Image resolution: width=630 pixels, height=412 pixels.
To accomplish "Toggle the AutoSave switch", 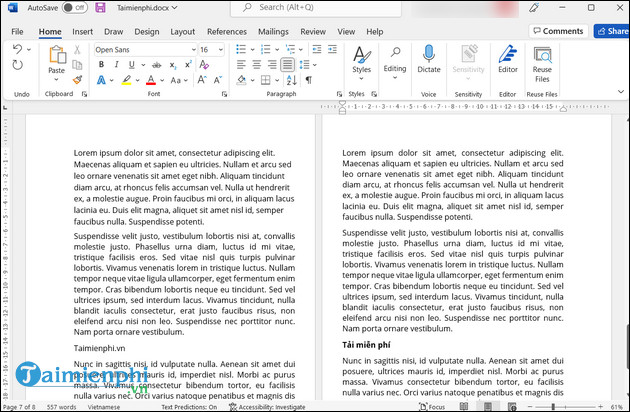I will pyautogui.click(x=74, y=7).
